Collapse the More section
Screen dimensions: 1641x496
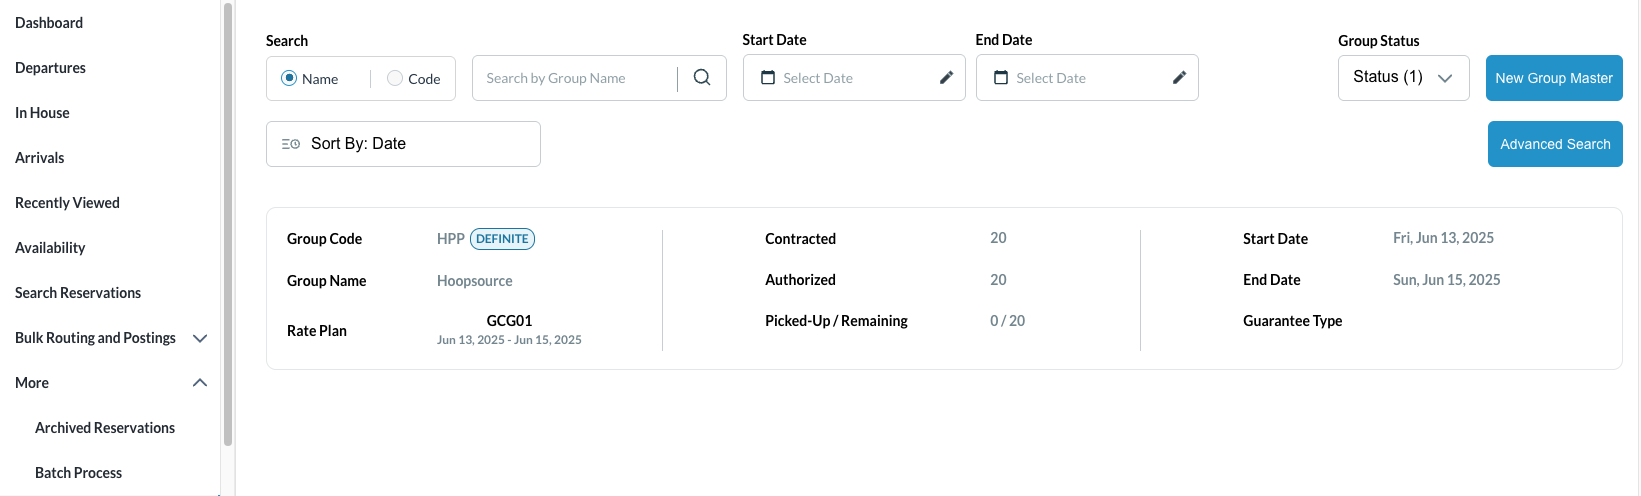click(200, 383)
